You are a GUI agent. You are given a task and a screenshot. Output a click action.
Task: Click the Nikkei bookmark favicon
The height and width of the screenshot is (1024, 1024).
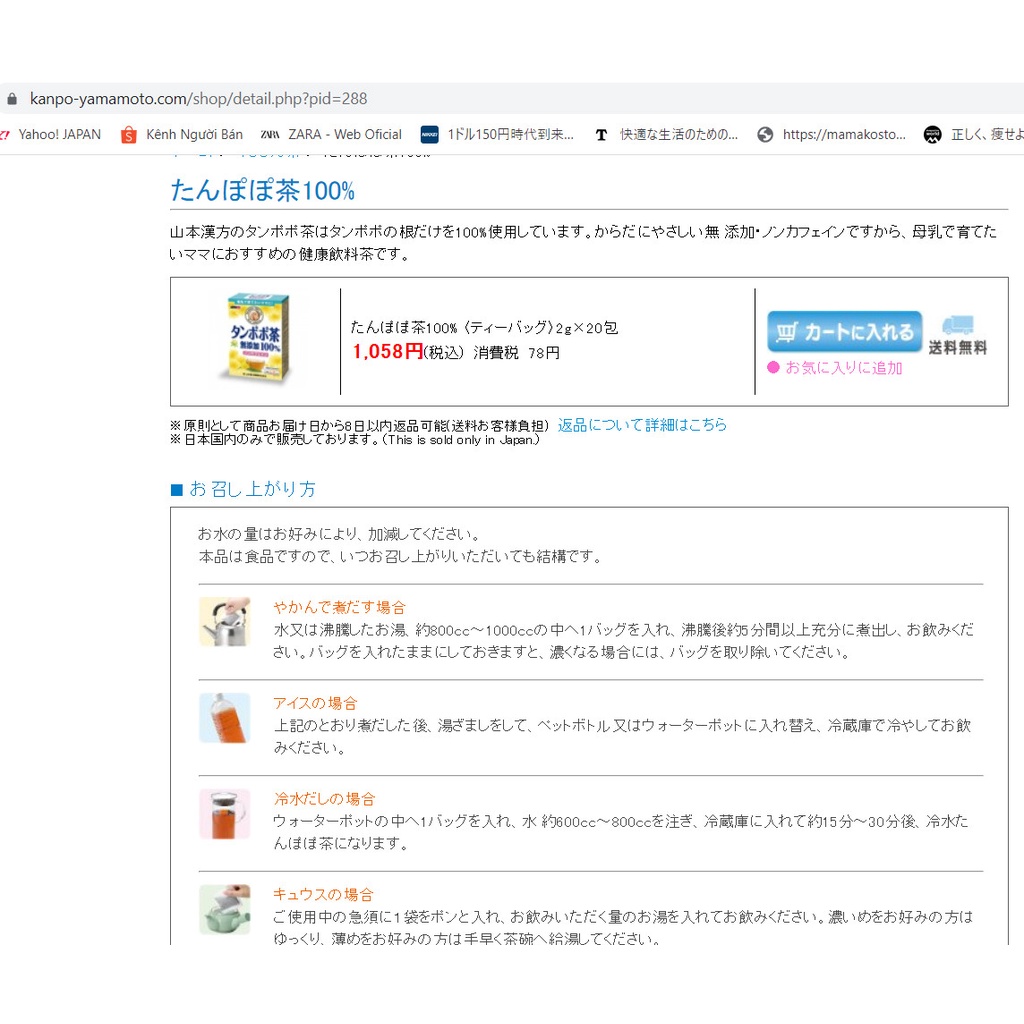coord(429,135)
